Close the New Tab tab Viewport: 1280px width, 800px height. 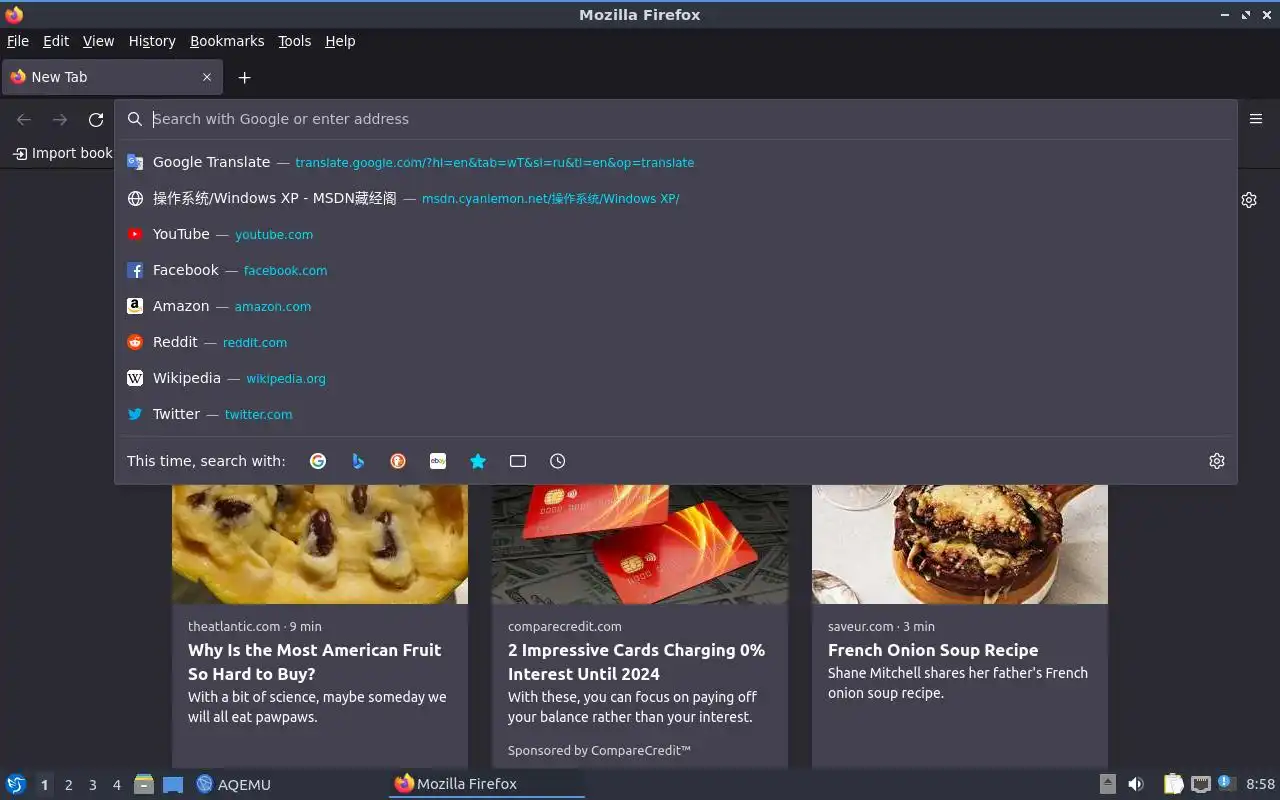(207, 77)
